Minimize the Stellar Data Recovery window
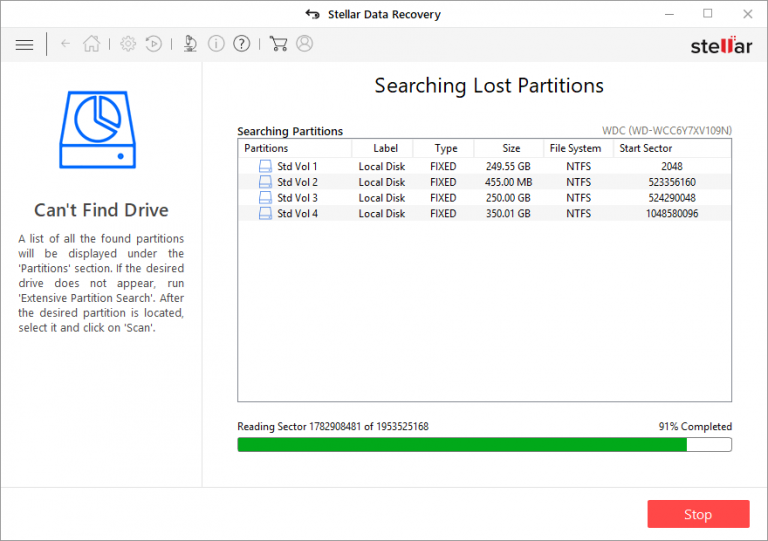 tap(669, 14)
